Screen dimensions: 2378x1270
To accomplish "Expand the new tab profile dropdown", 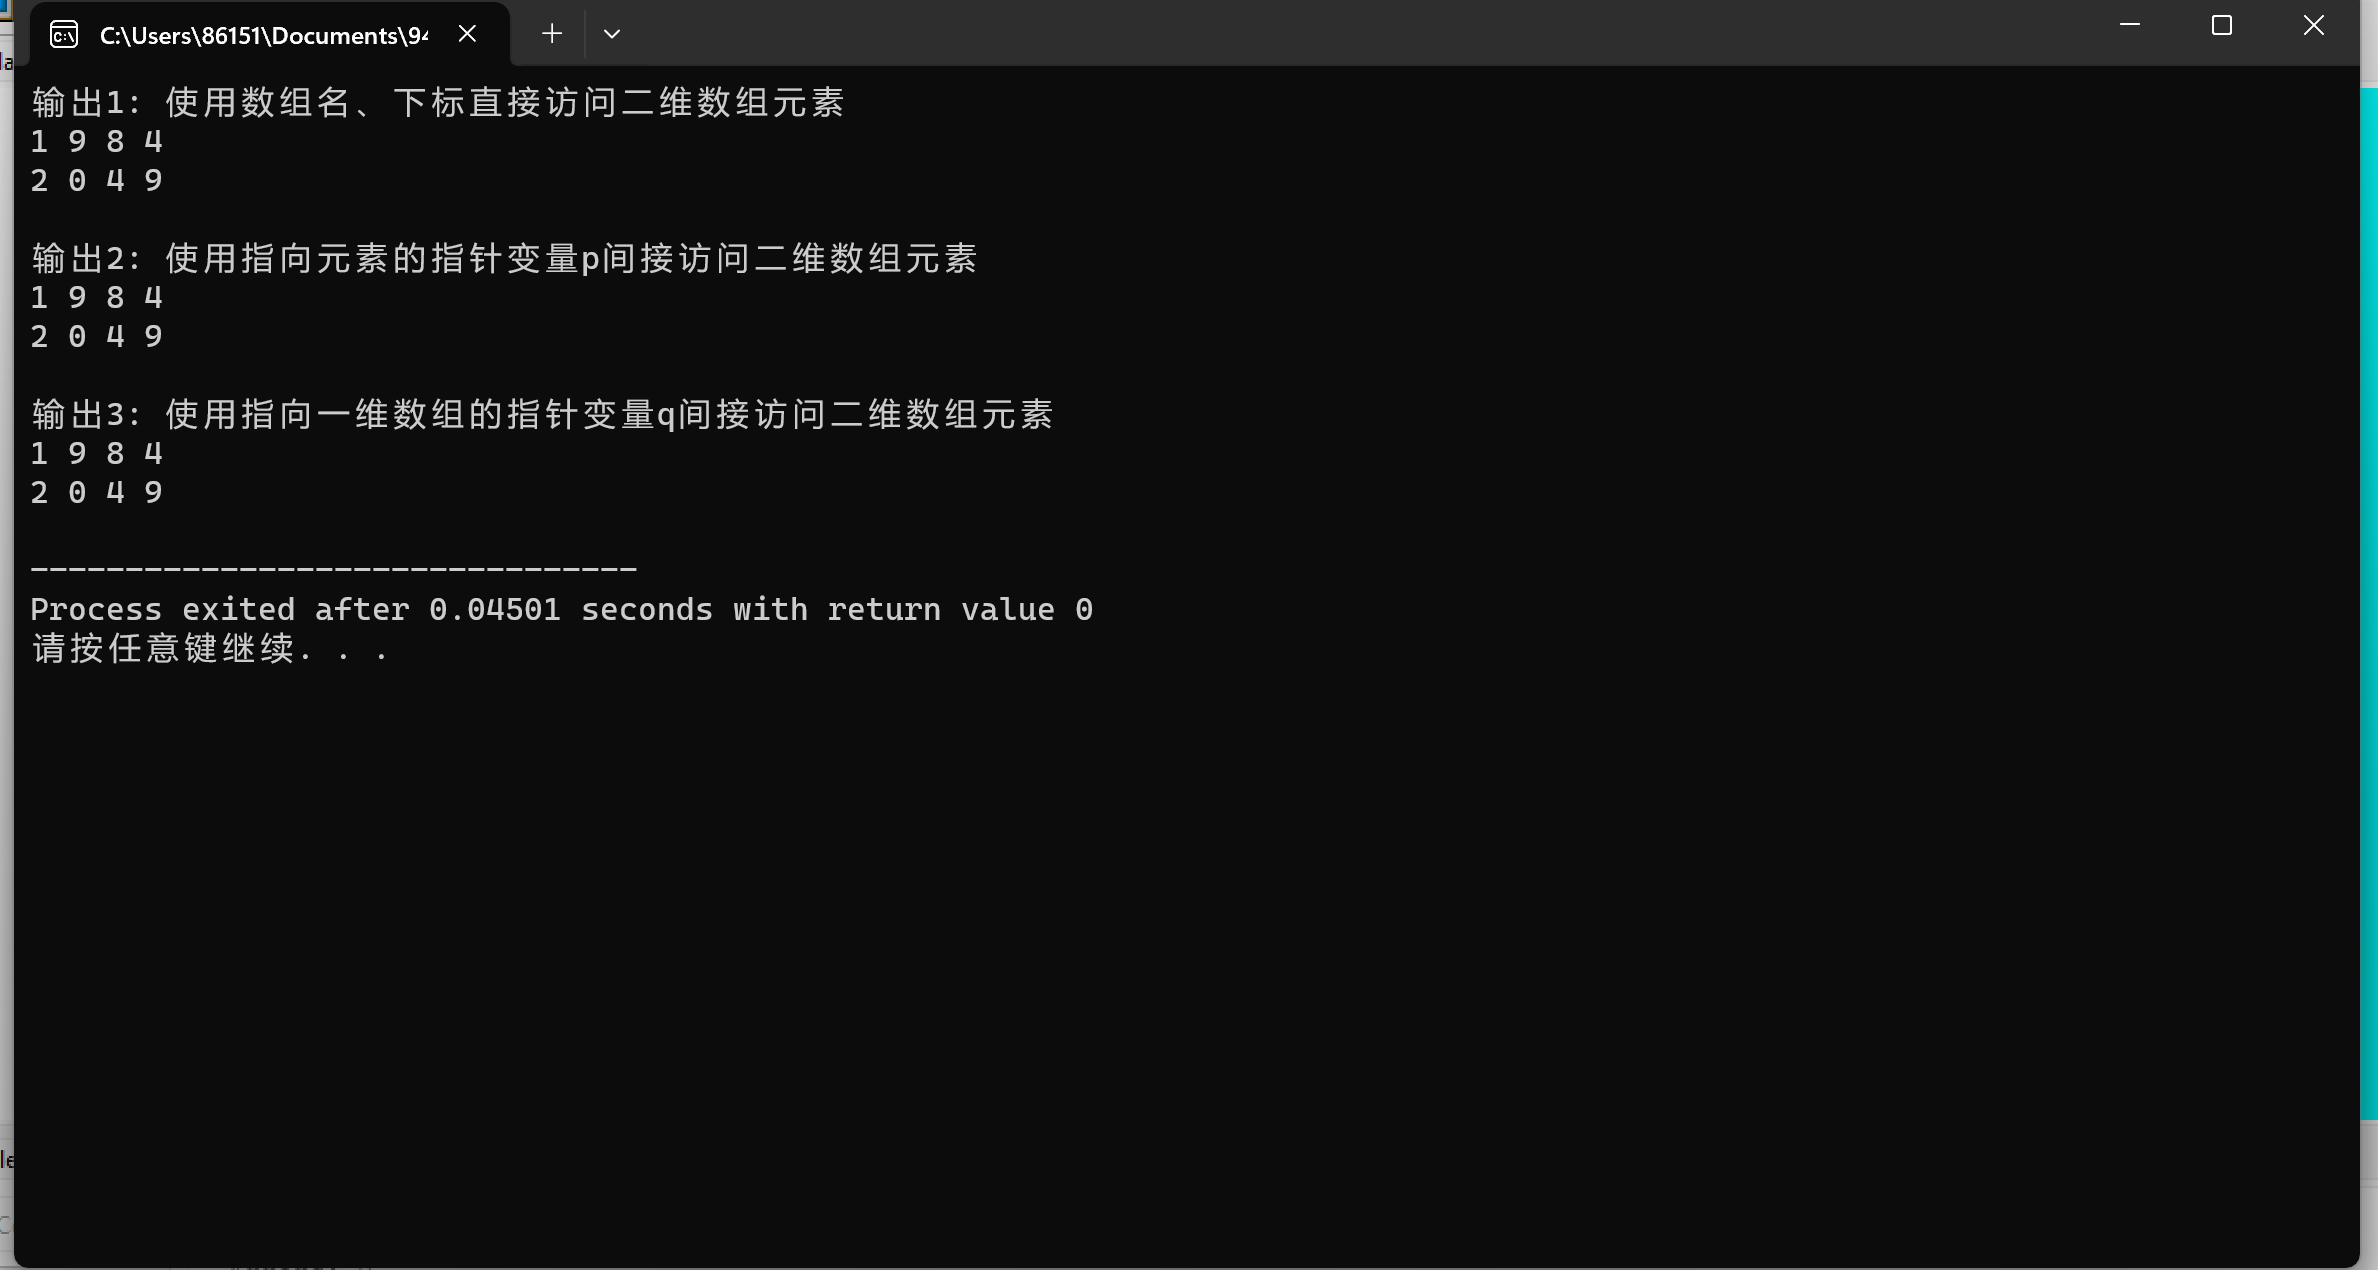I will pyautogui.click(x=612, y=34).
